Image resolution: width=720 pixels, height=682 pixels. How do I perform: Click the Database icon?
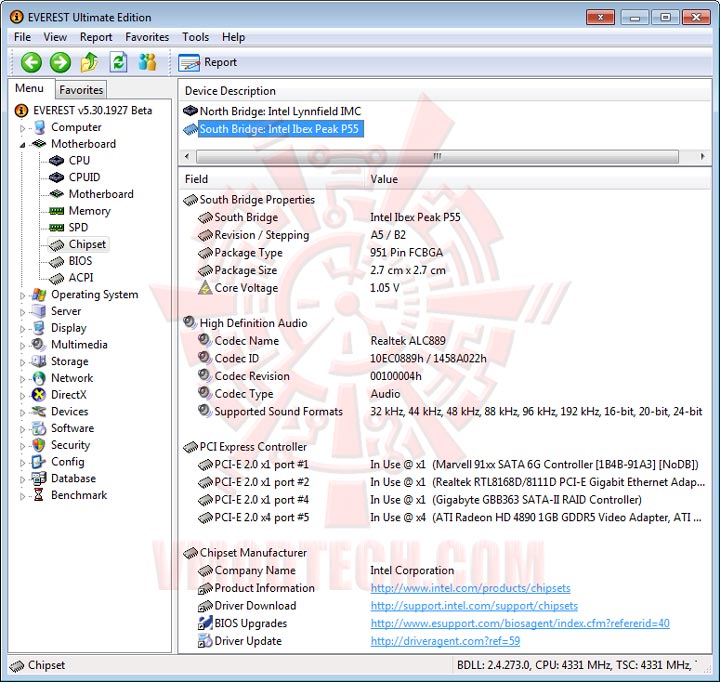coord(39,478)
